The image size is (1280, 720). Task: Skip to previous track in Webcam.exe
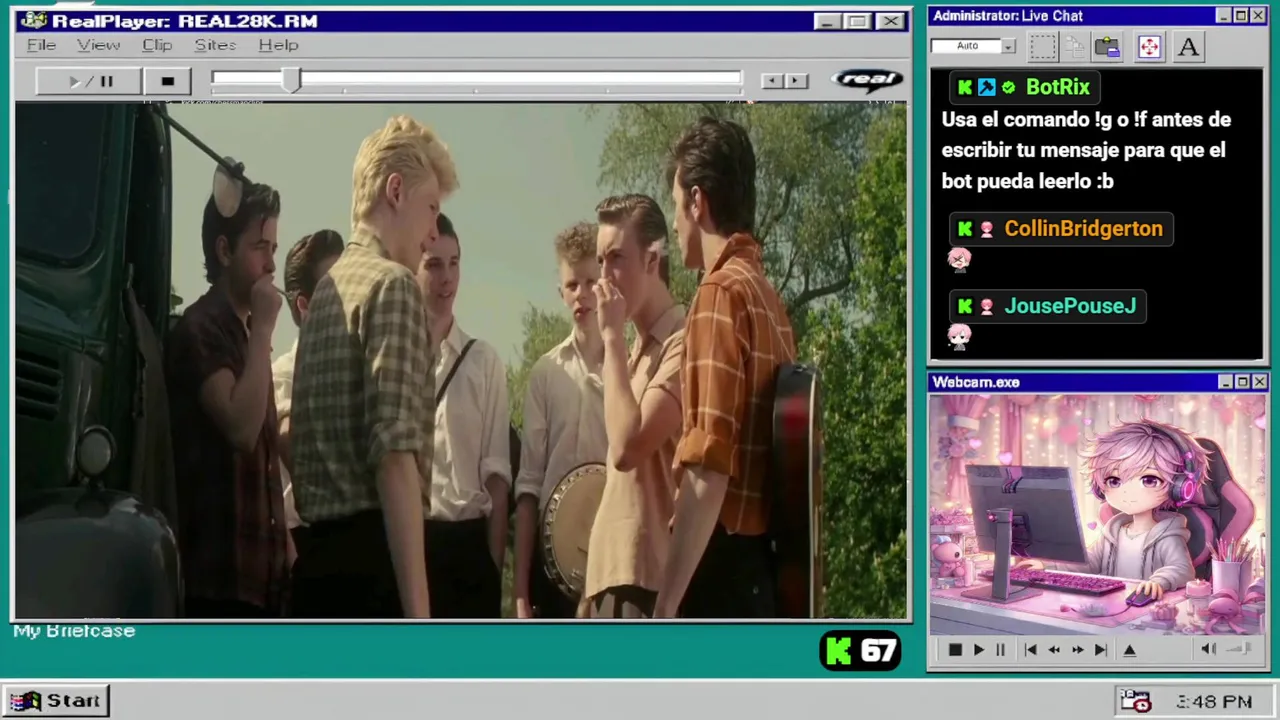(x=1030, y=650)
